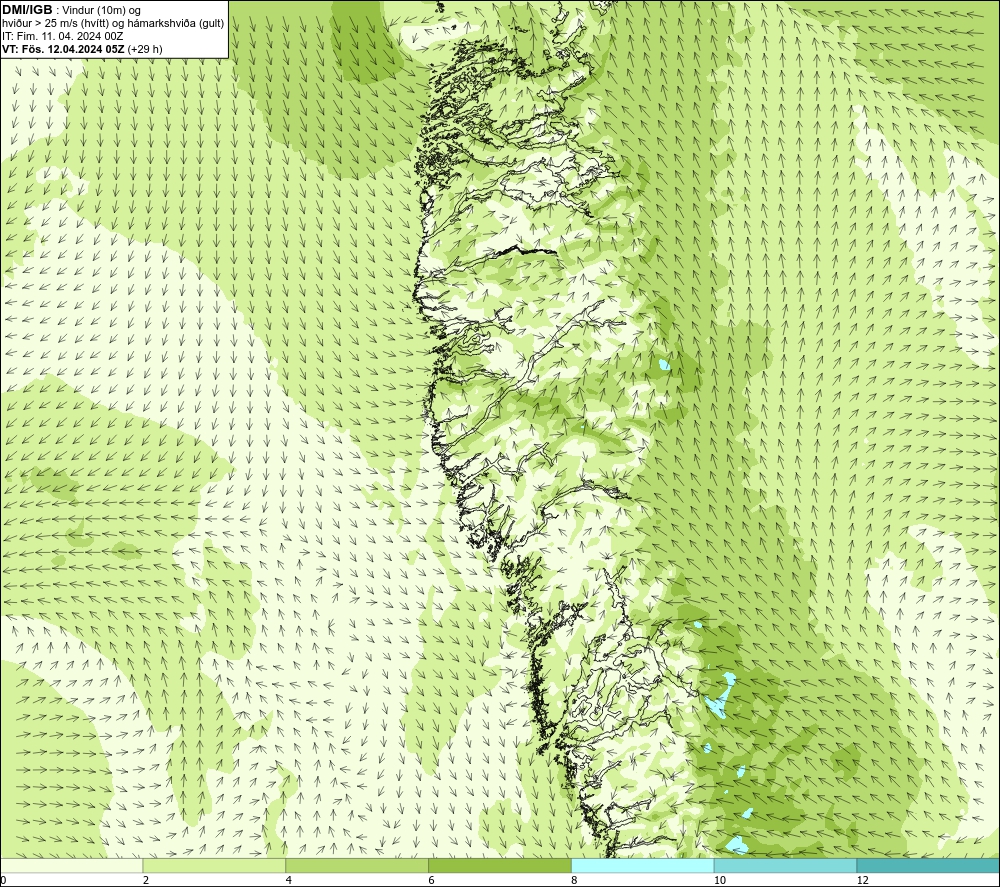Image resolution: width=1000 pixels, height=887 pixels.
Task: Click the scale label '0'
Action: [3, 881]
